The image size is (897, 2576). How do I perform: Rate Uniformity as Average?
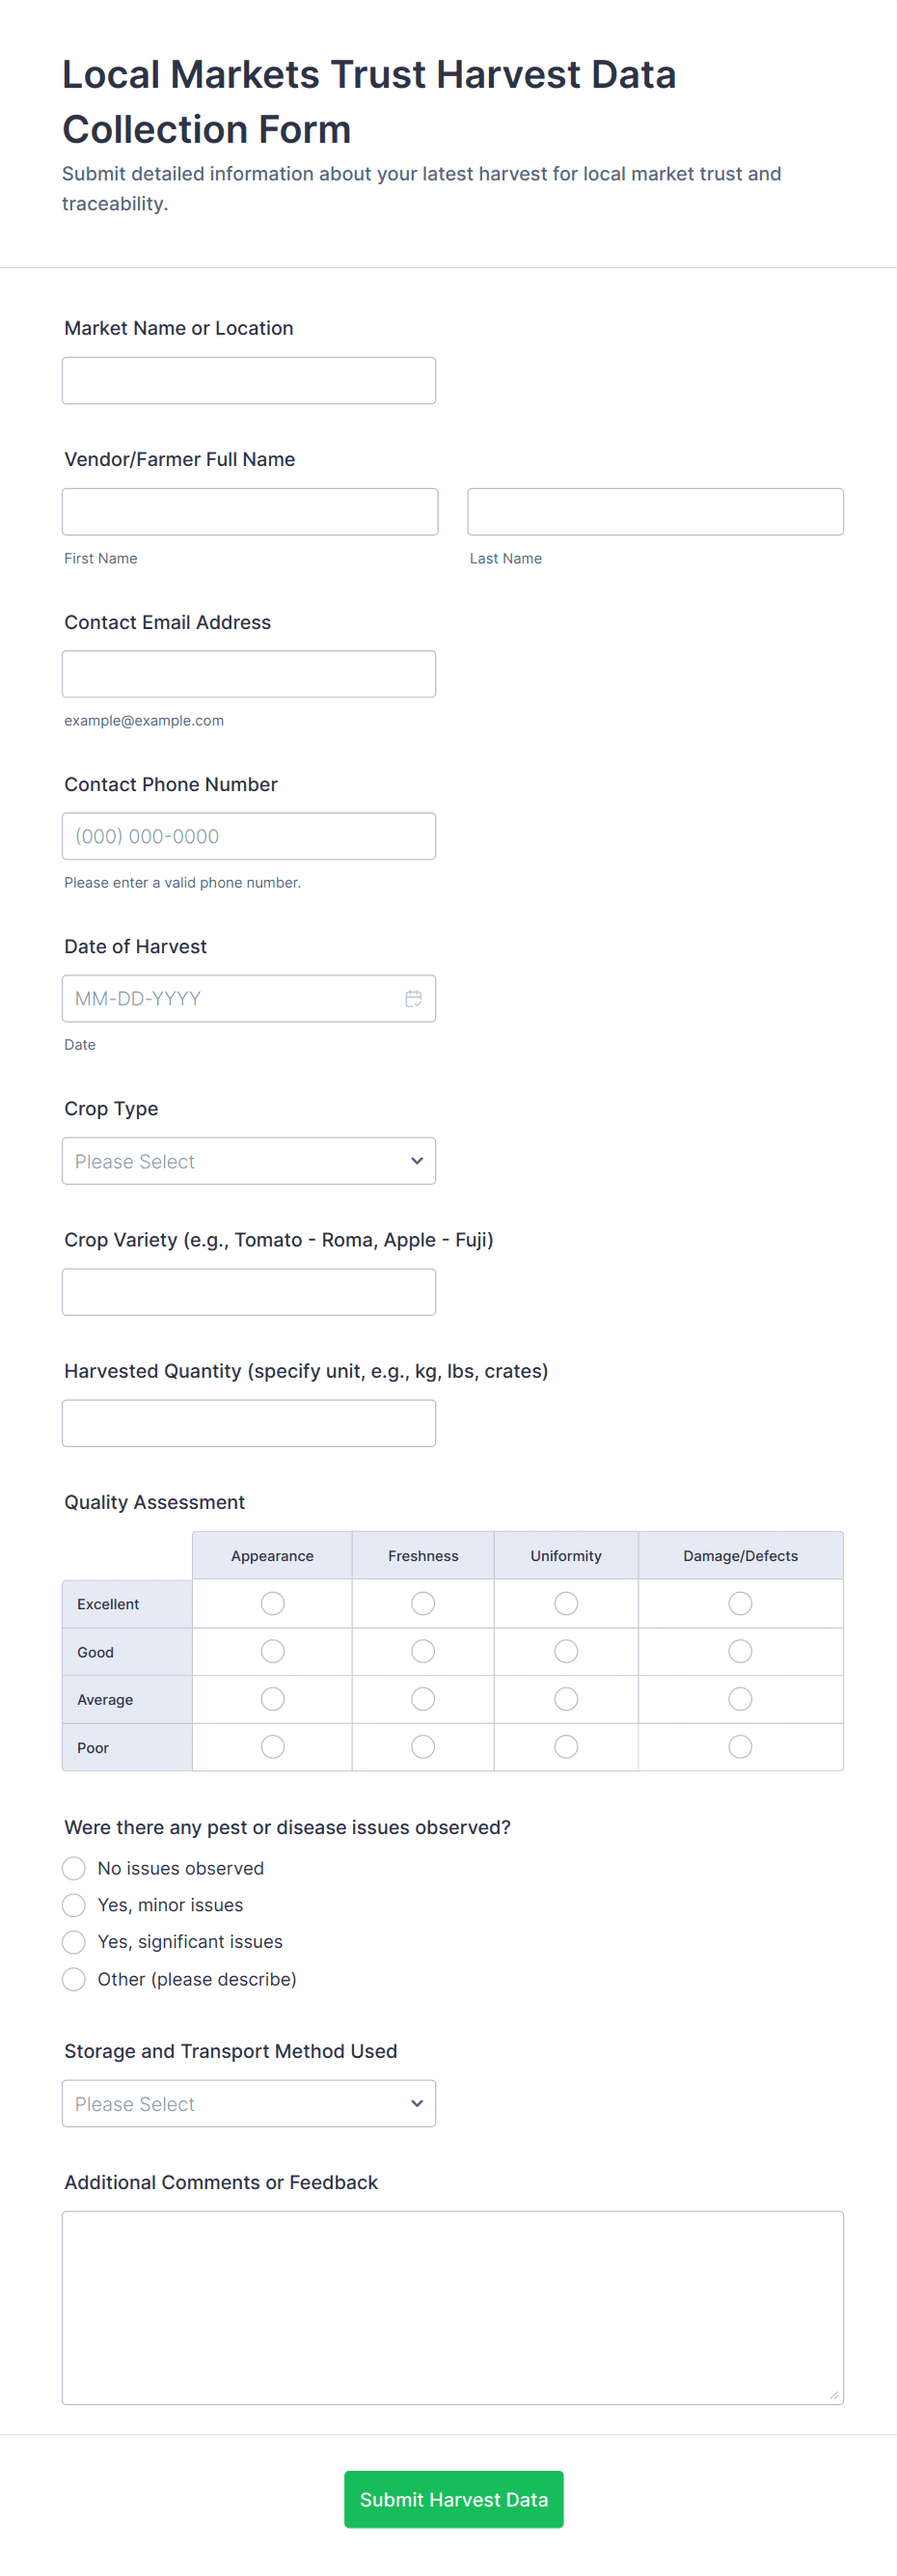566,1699
